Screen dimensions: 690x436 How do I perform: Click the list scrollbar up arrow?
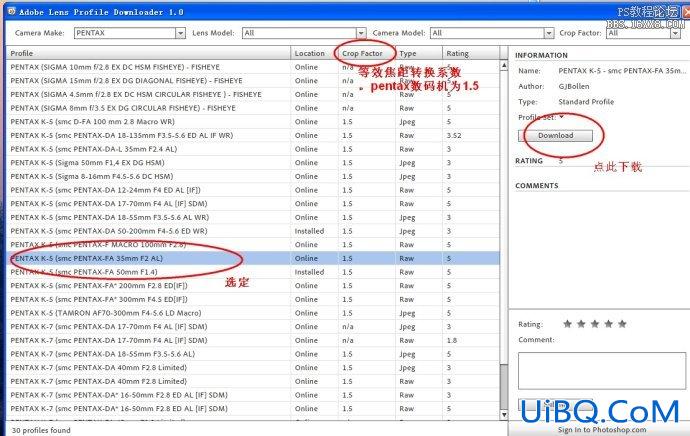click(504, 65)
